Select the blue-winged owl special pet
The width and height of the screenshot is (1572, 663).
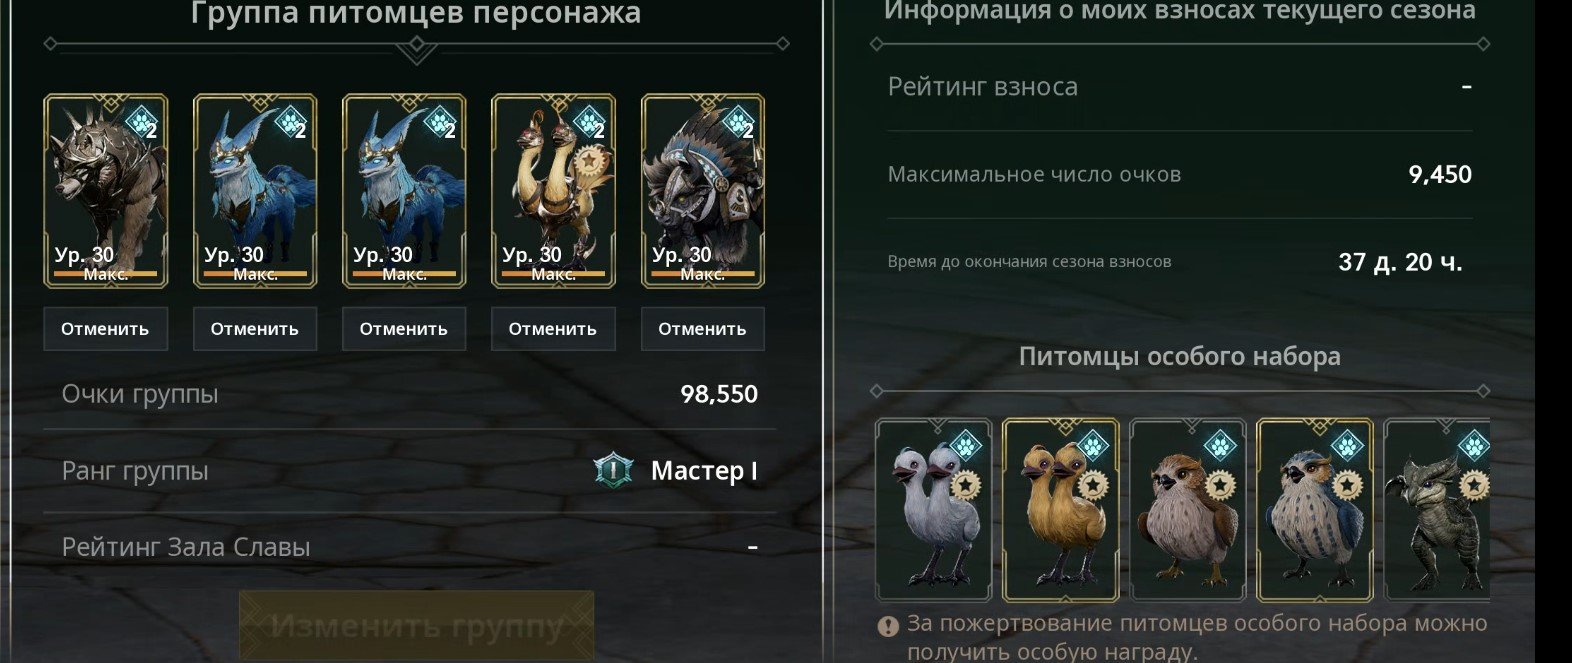(1315, 509)
